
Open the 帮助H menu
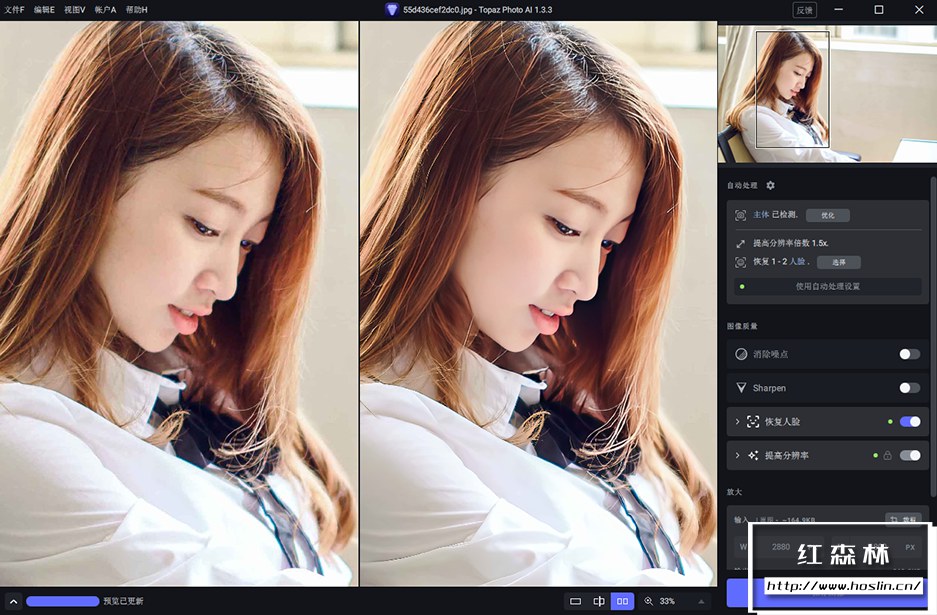click(137, 10)
